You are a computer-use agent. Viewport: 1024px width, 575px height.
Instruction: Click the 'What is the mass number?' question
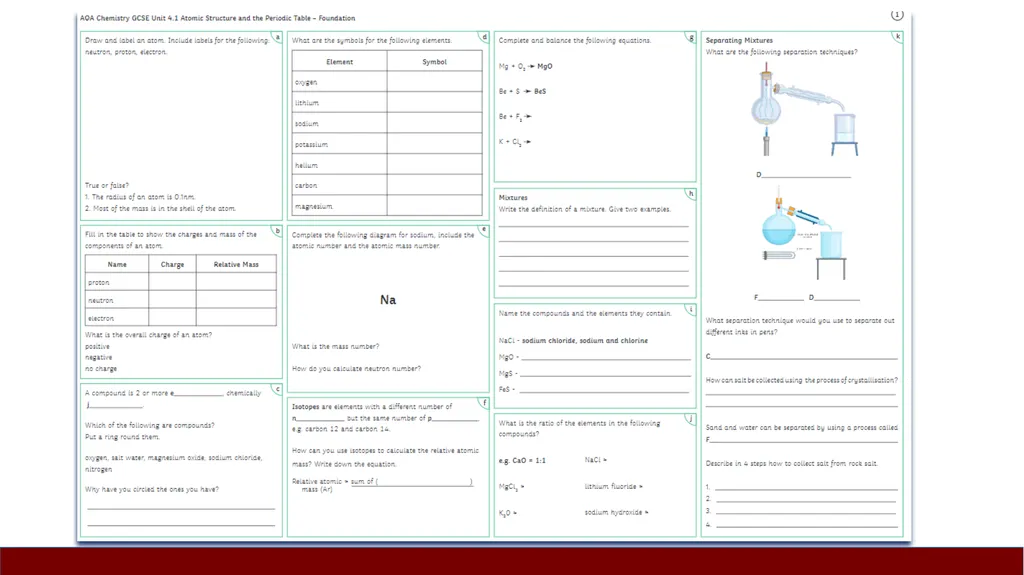click(336, 346)
